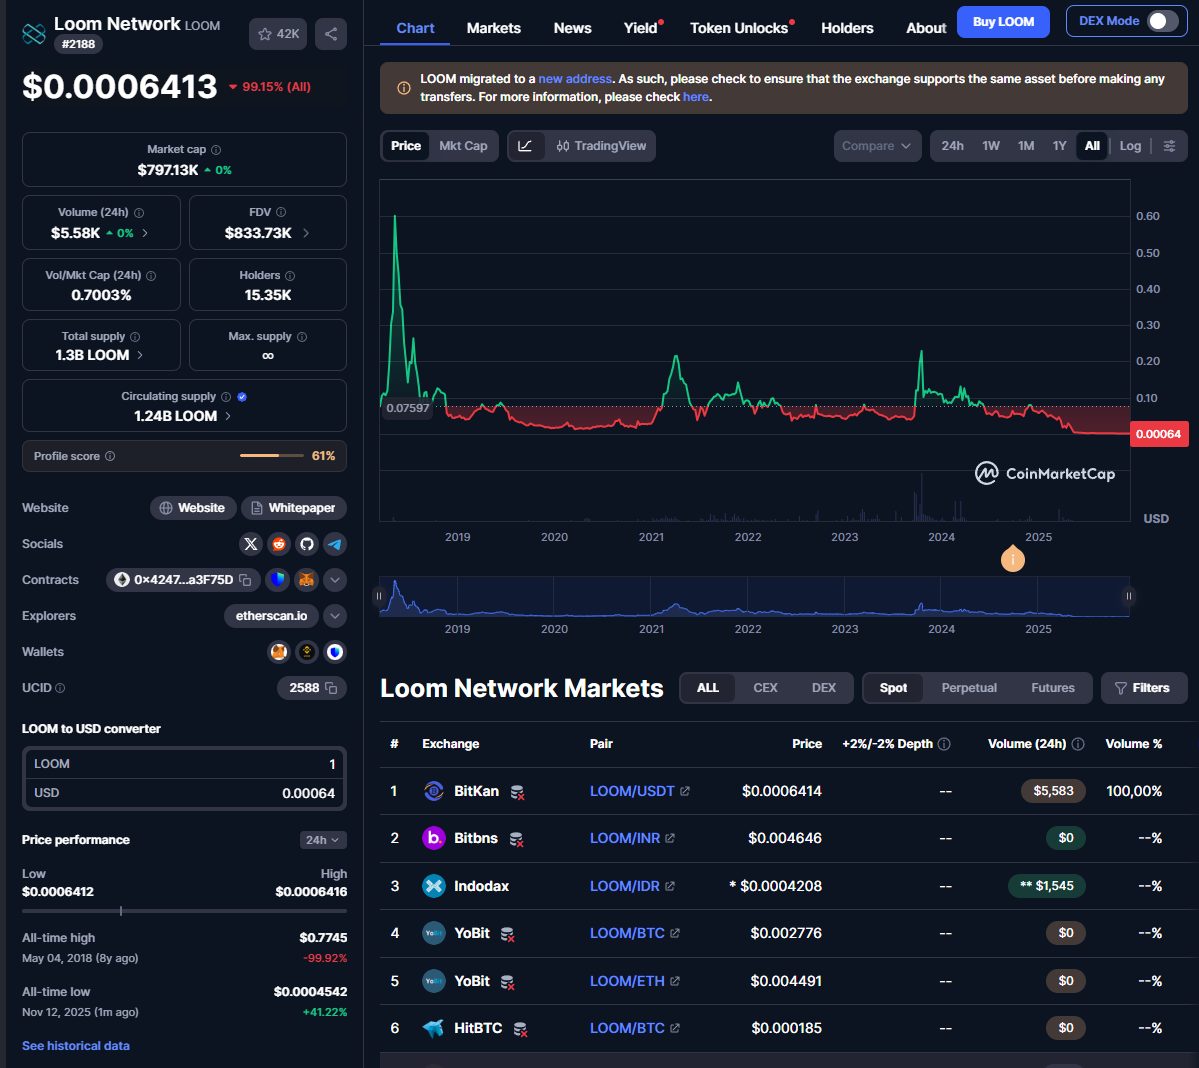
Task: Open the LOOM/USDT pair link on BitKan
Action: (632, 790)
